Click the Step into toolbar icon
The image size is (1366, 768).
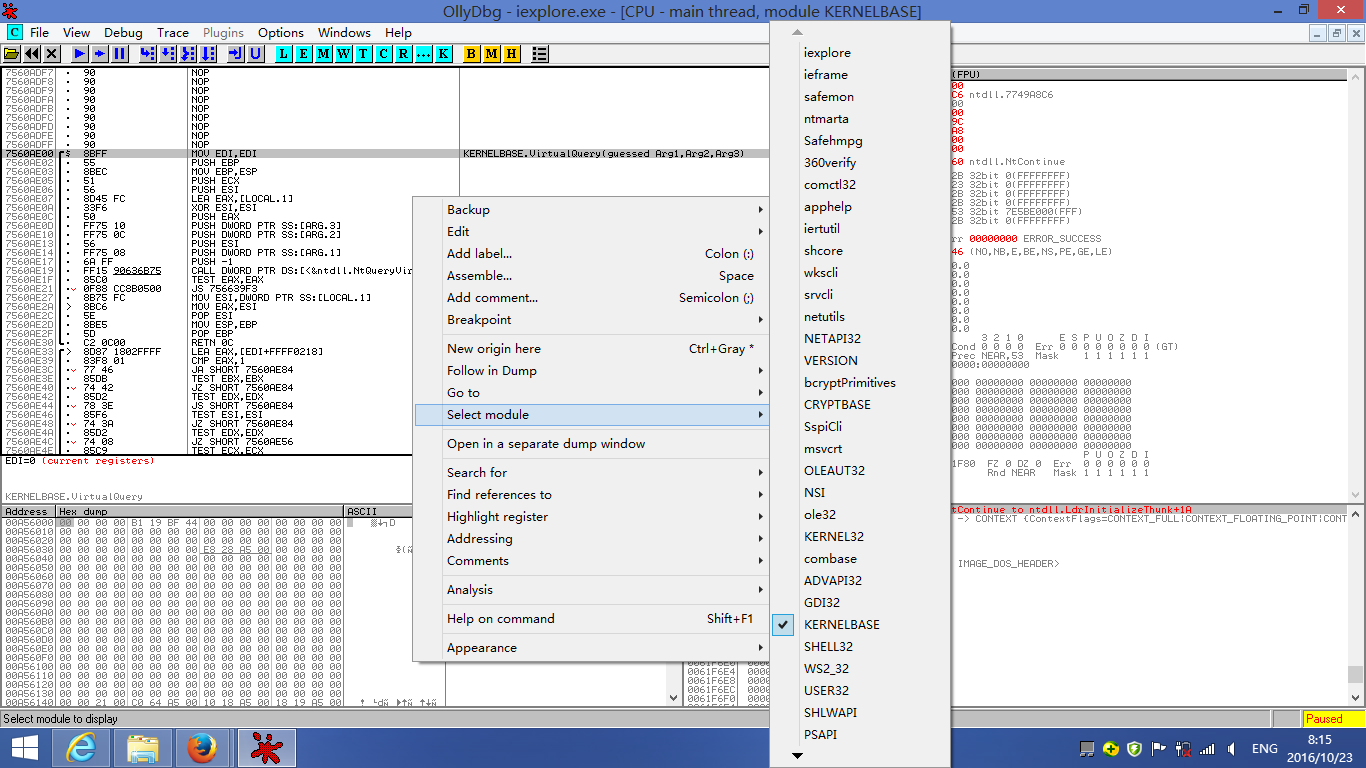tap(148, 53)
